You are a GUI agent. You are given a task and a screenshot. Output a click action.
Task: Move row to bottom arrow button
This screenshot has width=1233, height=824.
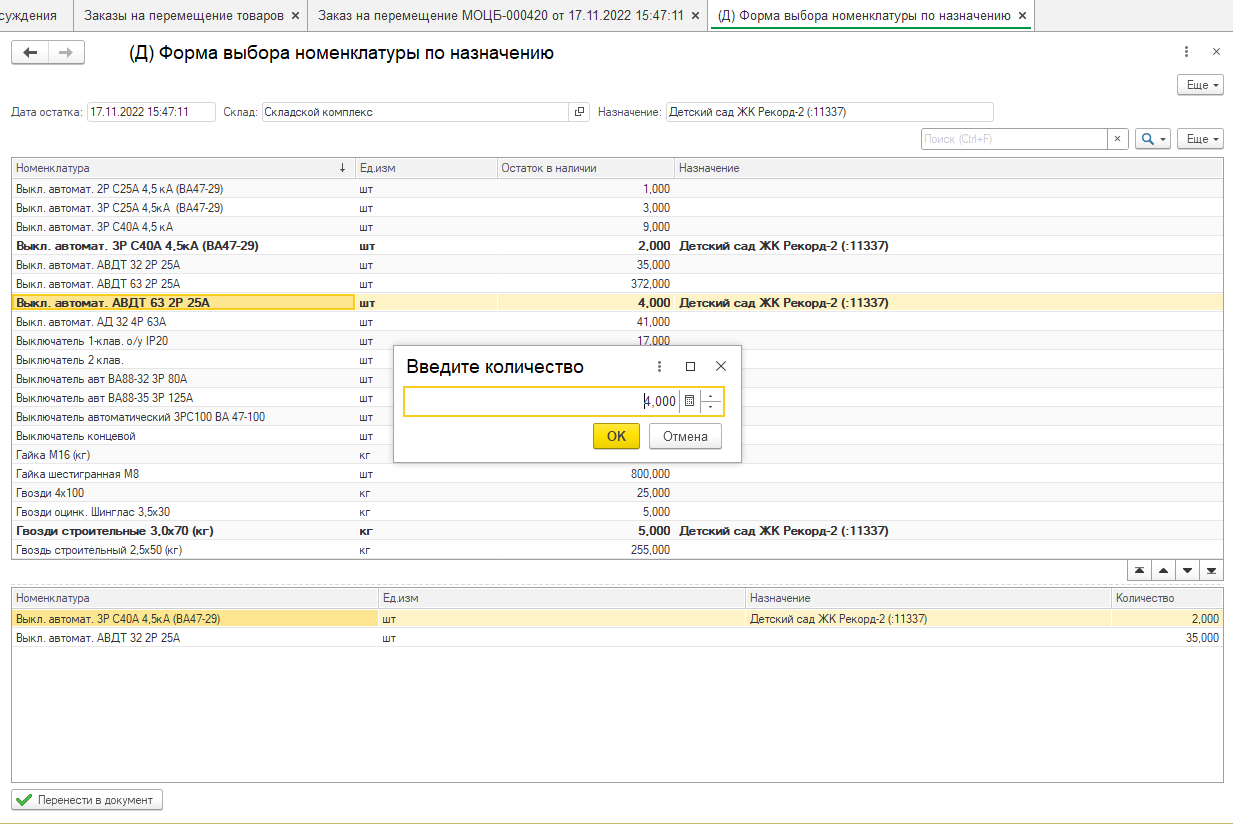click(1211, 570)
